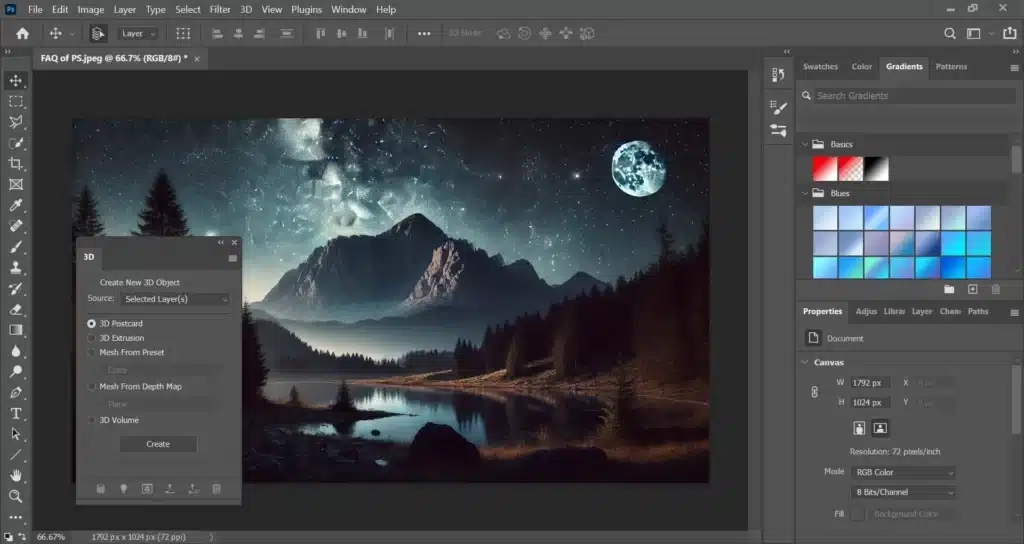Select the Gradient tool
This screenshot has height=544, width=1024.
click(16, 330)
